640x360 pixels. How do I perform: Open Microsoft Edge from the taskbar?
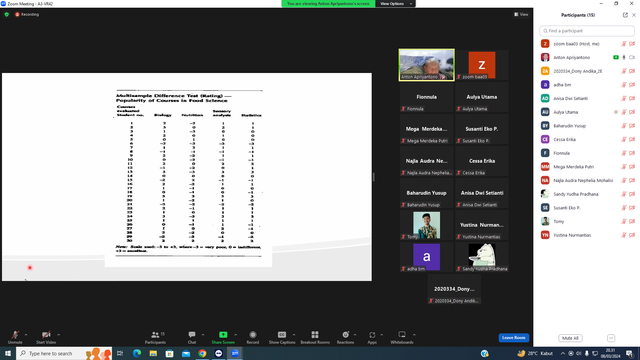(x=137, y=353)
